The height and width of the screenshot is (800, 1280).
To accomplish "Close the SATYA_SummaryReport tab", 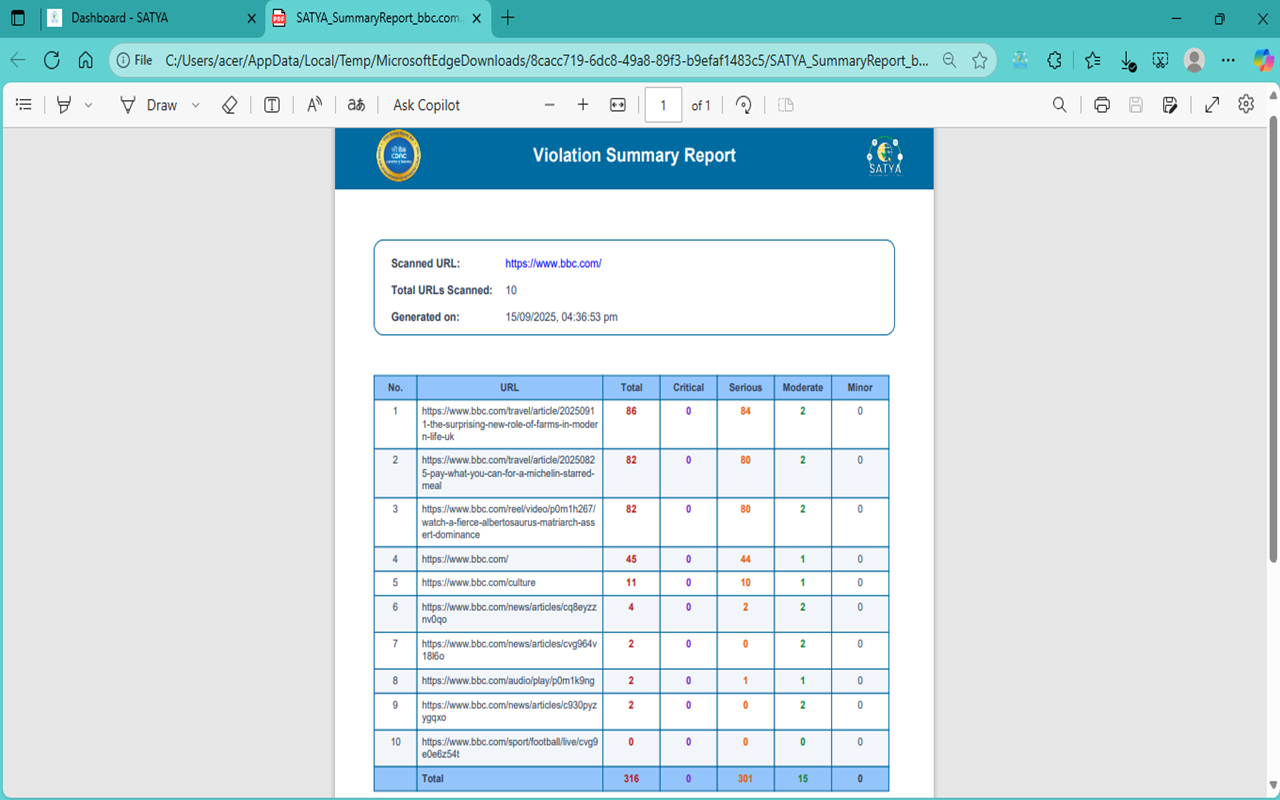I will click(x=476, y=18).
